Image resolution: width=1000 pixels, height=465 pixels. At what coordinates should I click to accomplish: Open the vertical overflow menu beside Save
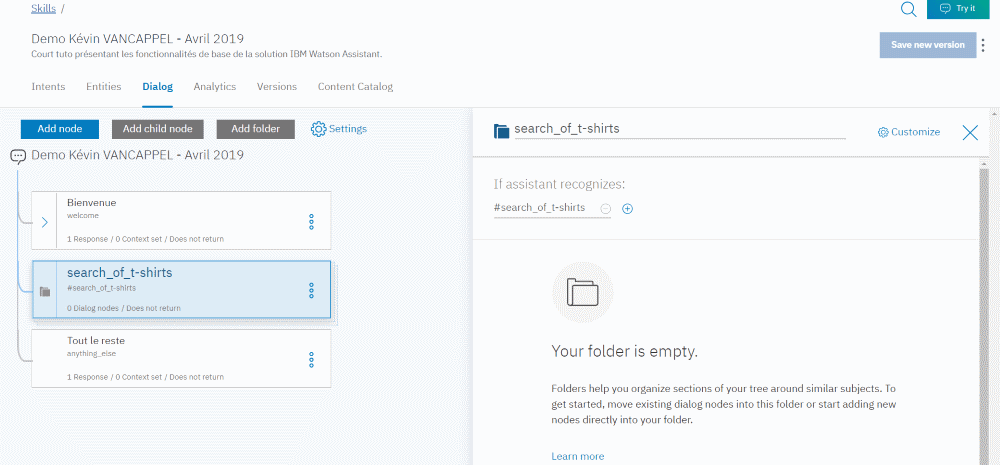pyautogui.click(x=983, y=45)
